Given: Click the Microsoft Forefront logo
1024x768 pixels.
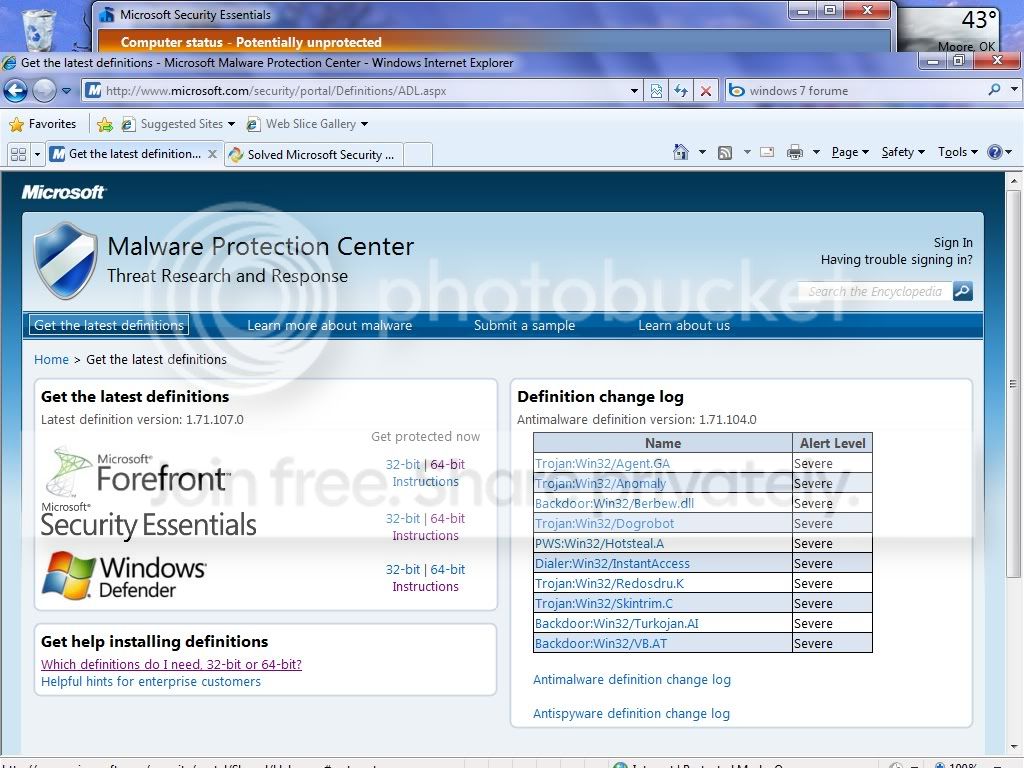Looking at the screenshot, I should [x=138, y=471].
